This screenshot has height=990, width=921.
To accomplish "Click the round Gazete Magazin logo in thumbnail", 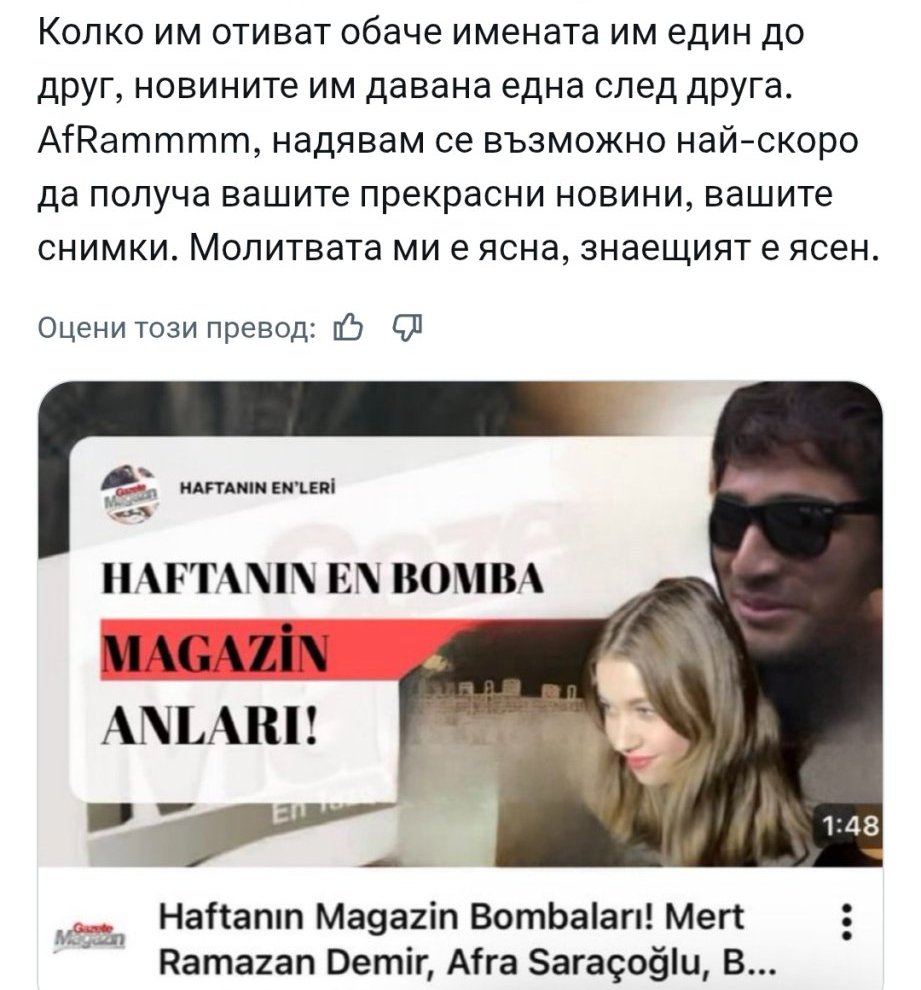I will point(131,494).
